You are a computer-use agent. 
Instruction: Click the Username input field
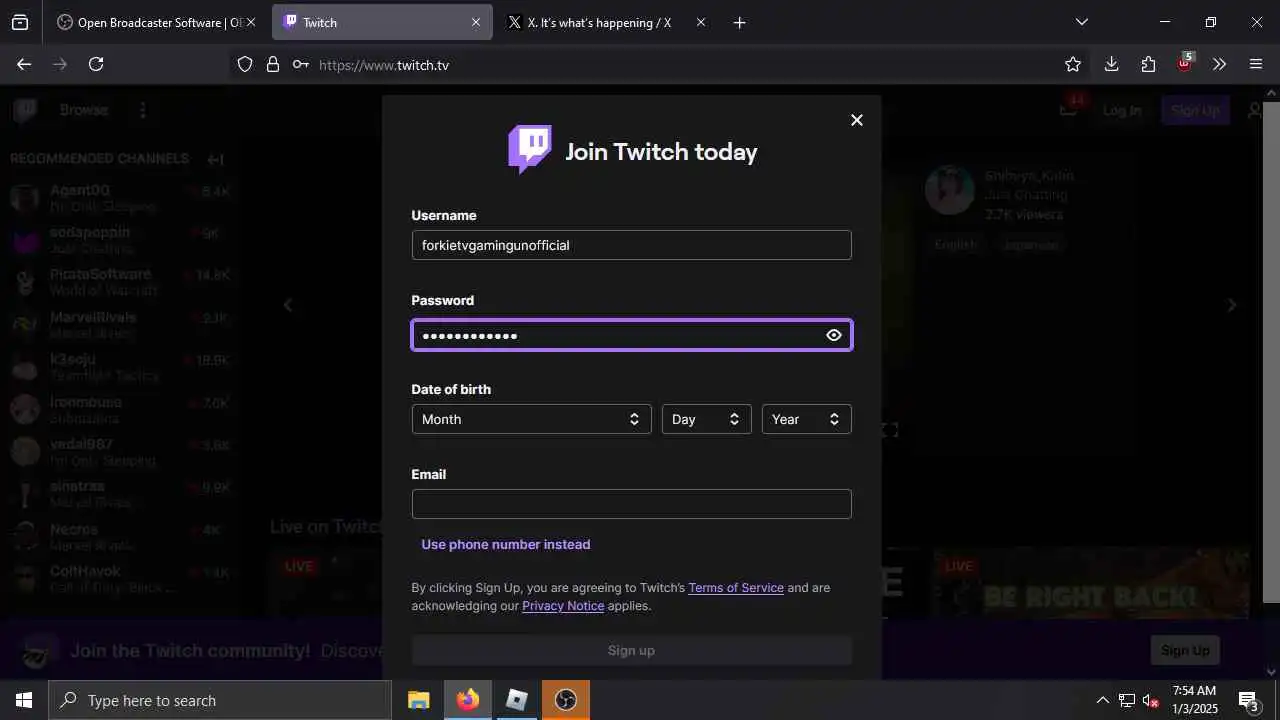[x=631, y=245]
